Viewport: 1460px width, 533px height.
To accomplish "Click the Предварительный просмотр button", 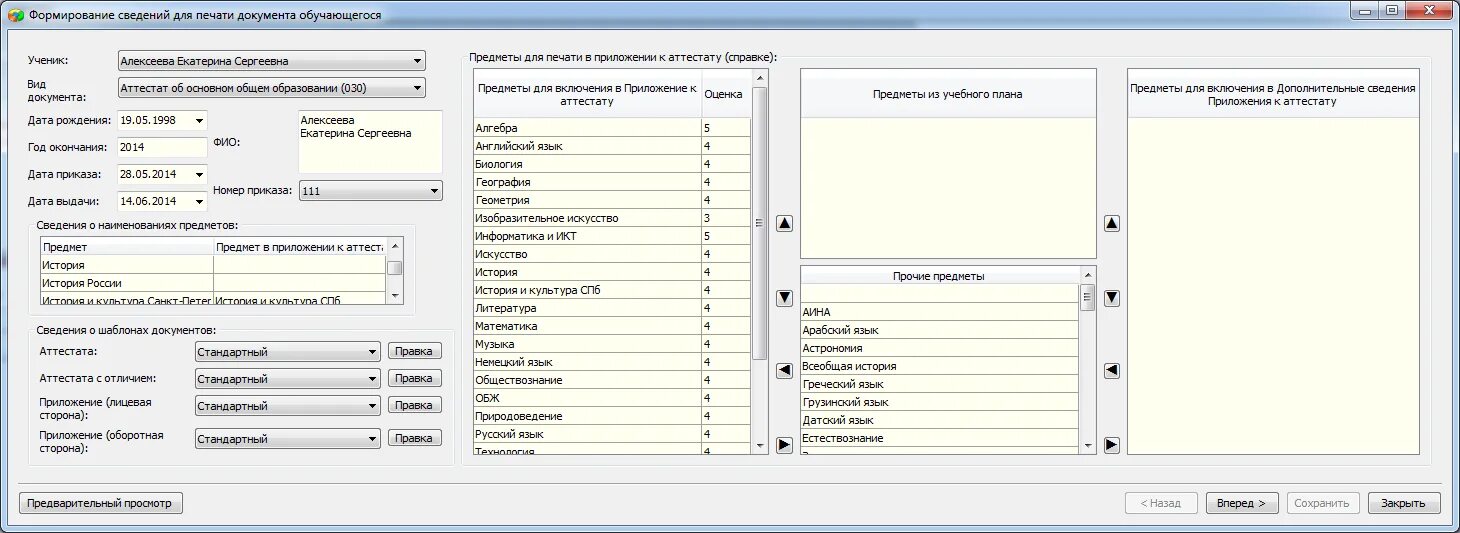I will click(100, 503).
